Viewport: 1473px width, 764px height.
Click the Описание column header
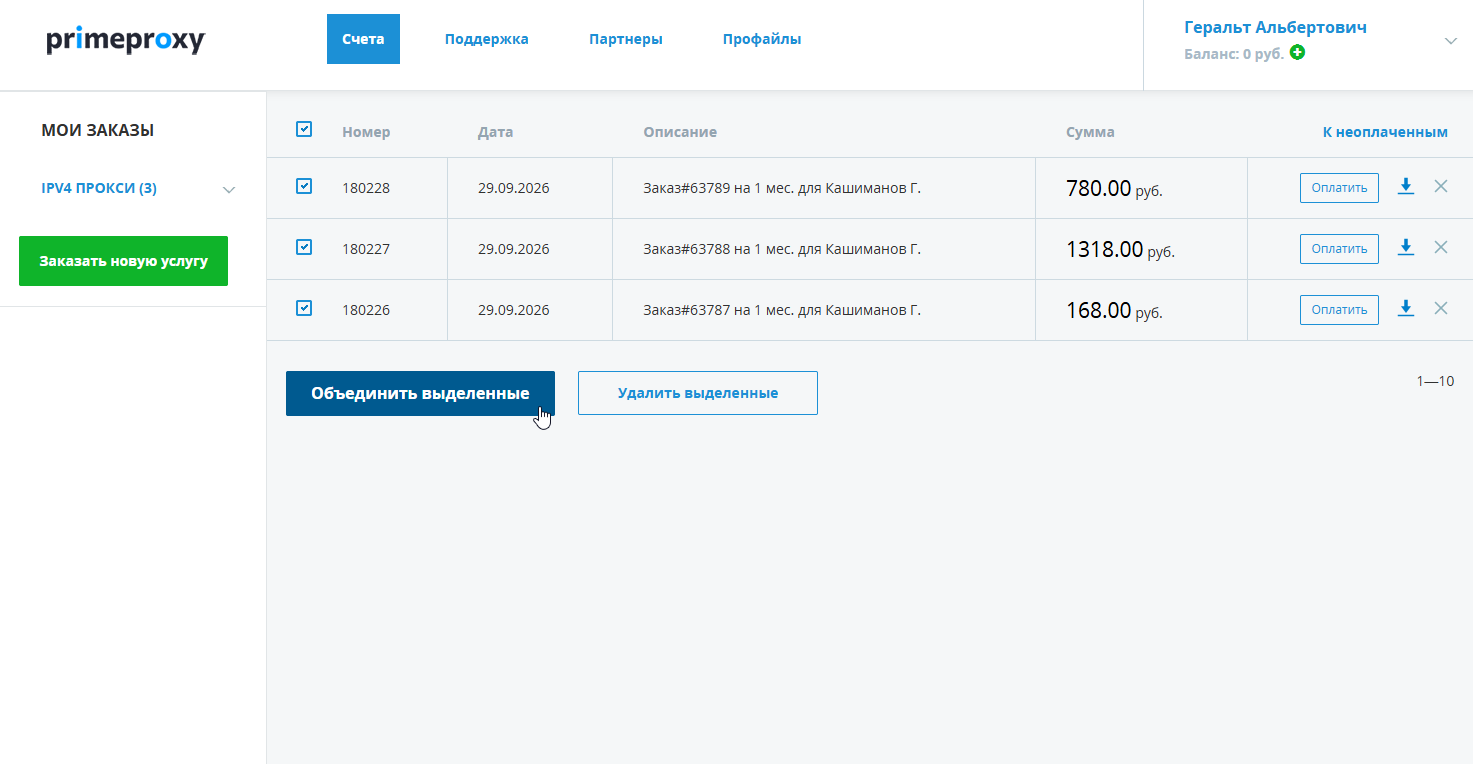(680, 132)
